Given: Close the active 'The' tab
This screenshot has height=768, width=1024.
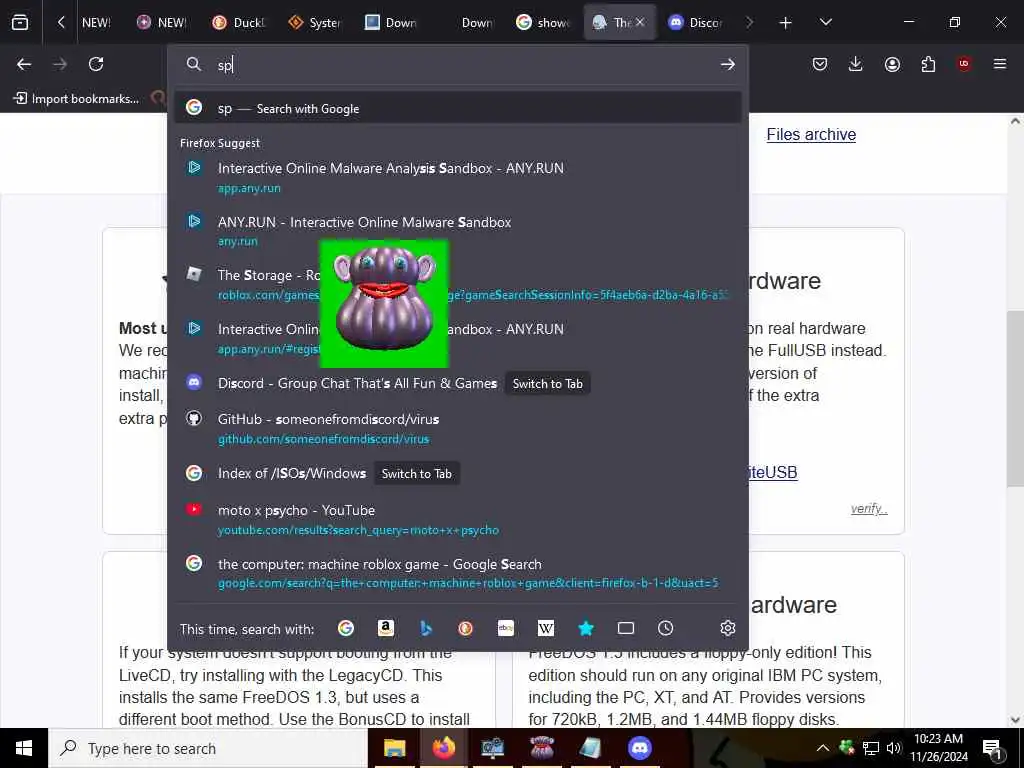Looking at the screenshot, I should pyautogui.click(x=640, y=22).
